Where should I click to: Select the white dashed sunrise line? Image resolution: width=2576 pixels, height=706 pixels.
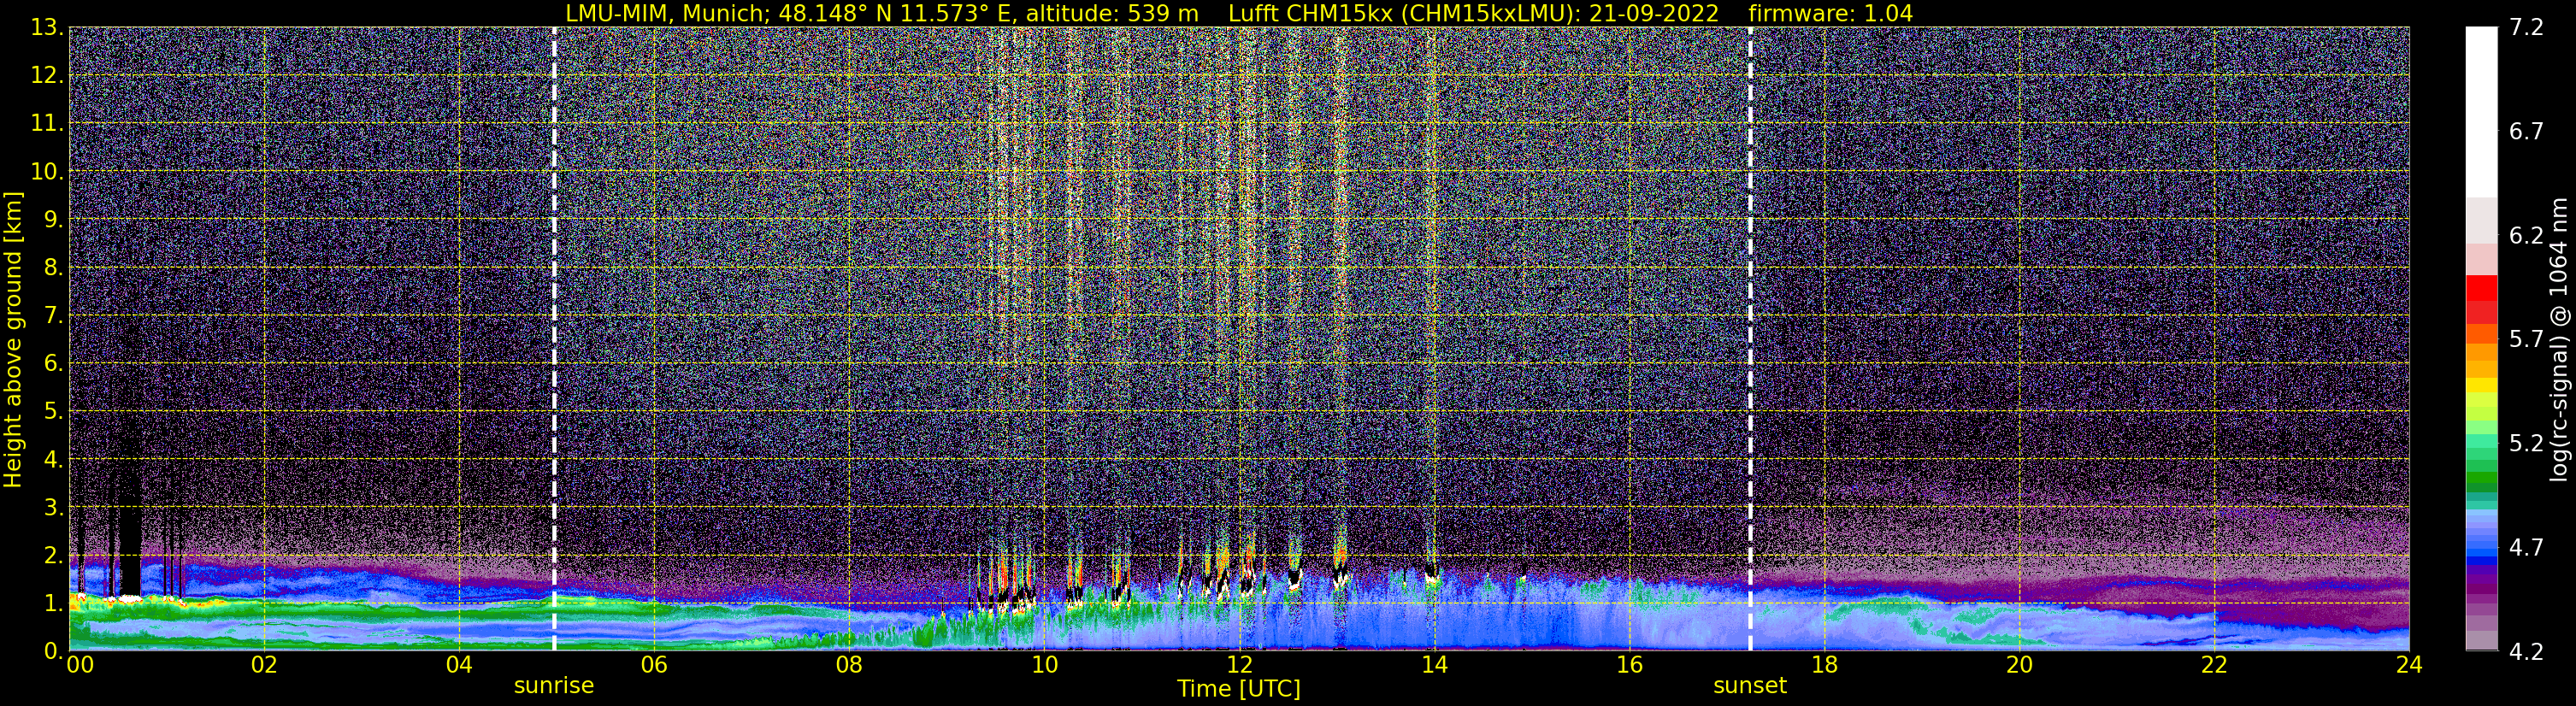[x=554, y=339]
